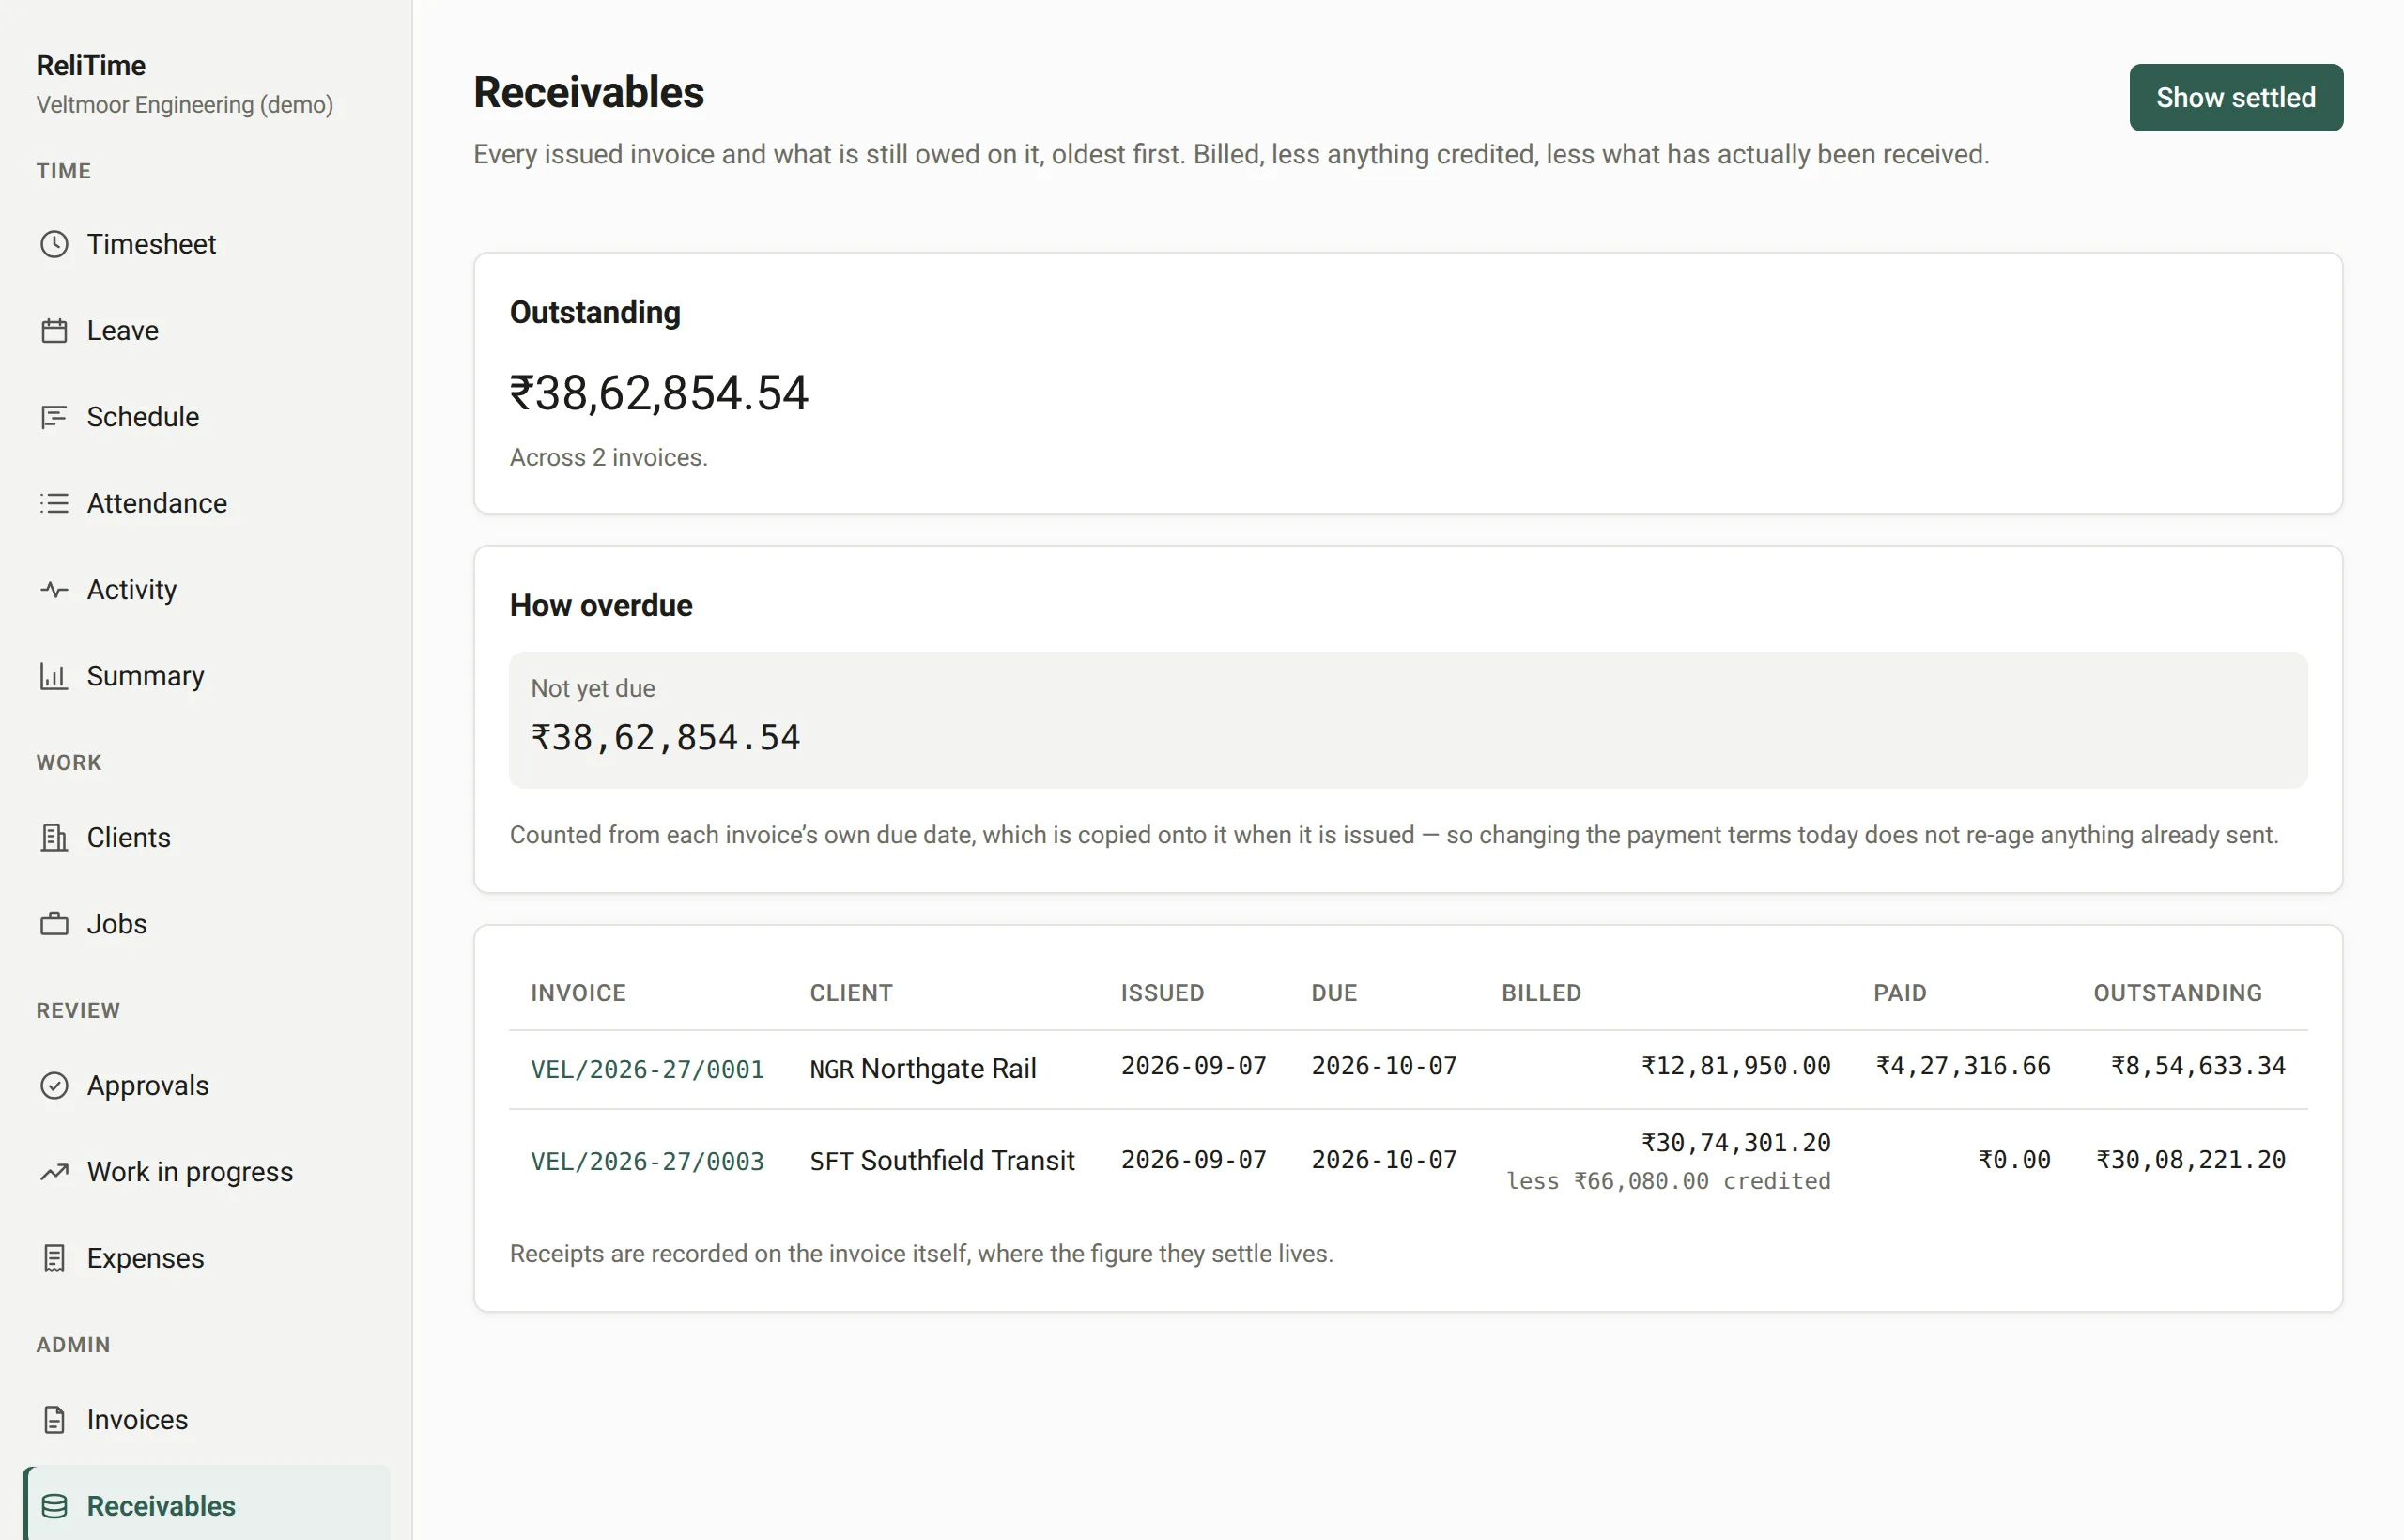This screenshot has width=2404, height=1540.
Task: Open the Jobs page
Action: 206,924
